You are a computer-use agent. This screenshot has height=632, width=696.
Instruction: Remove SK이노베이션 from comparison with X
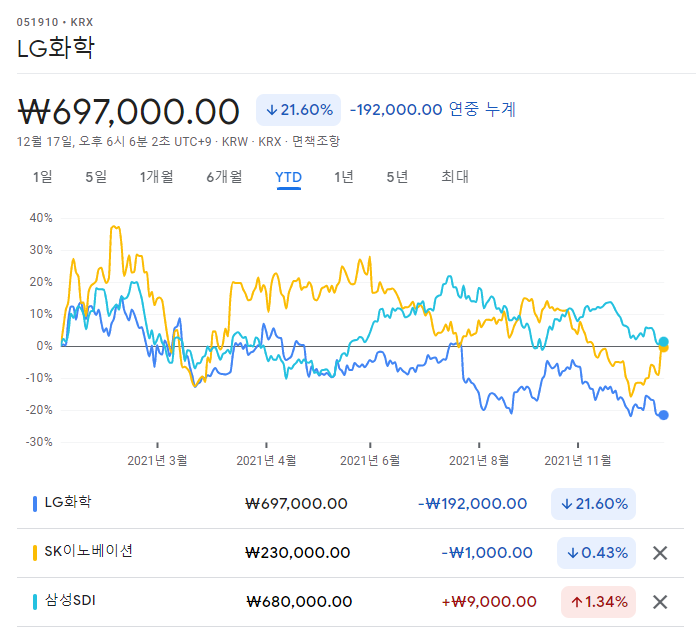(660, 553)
